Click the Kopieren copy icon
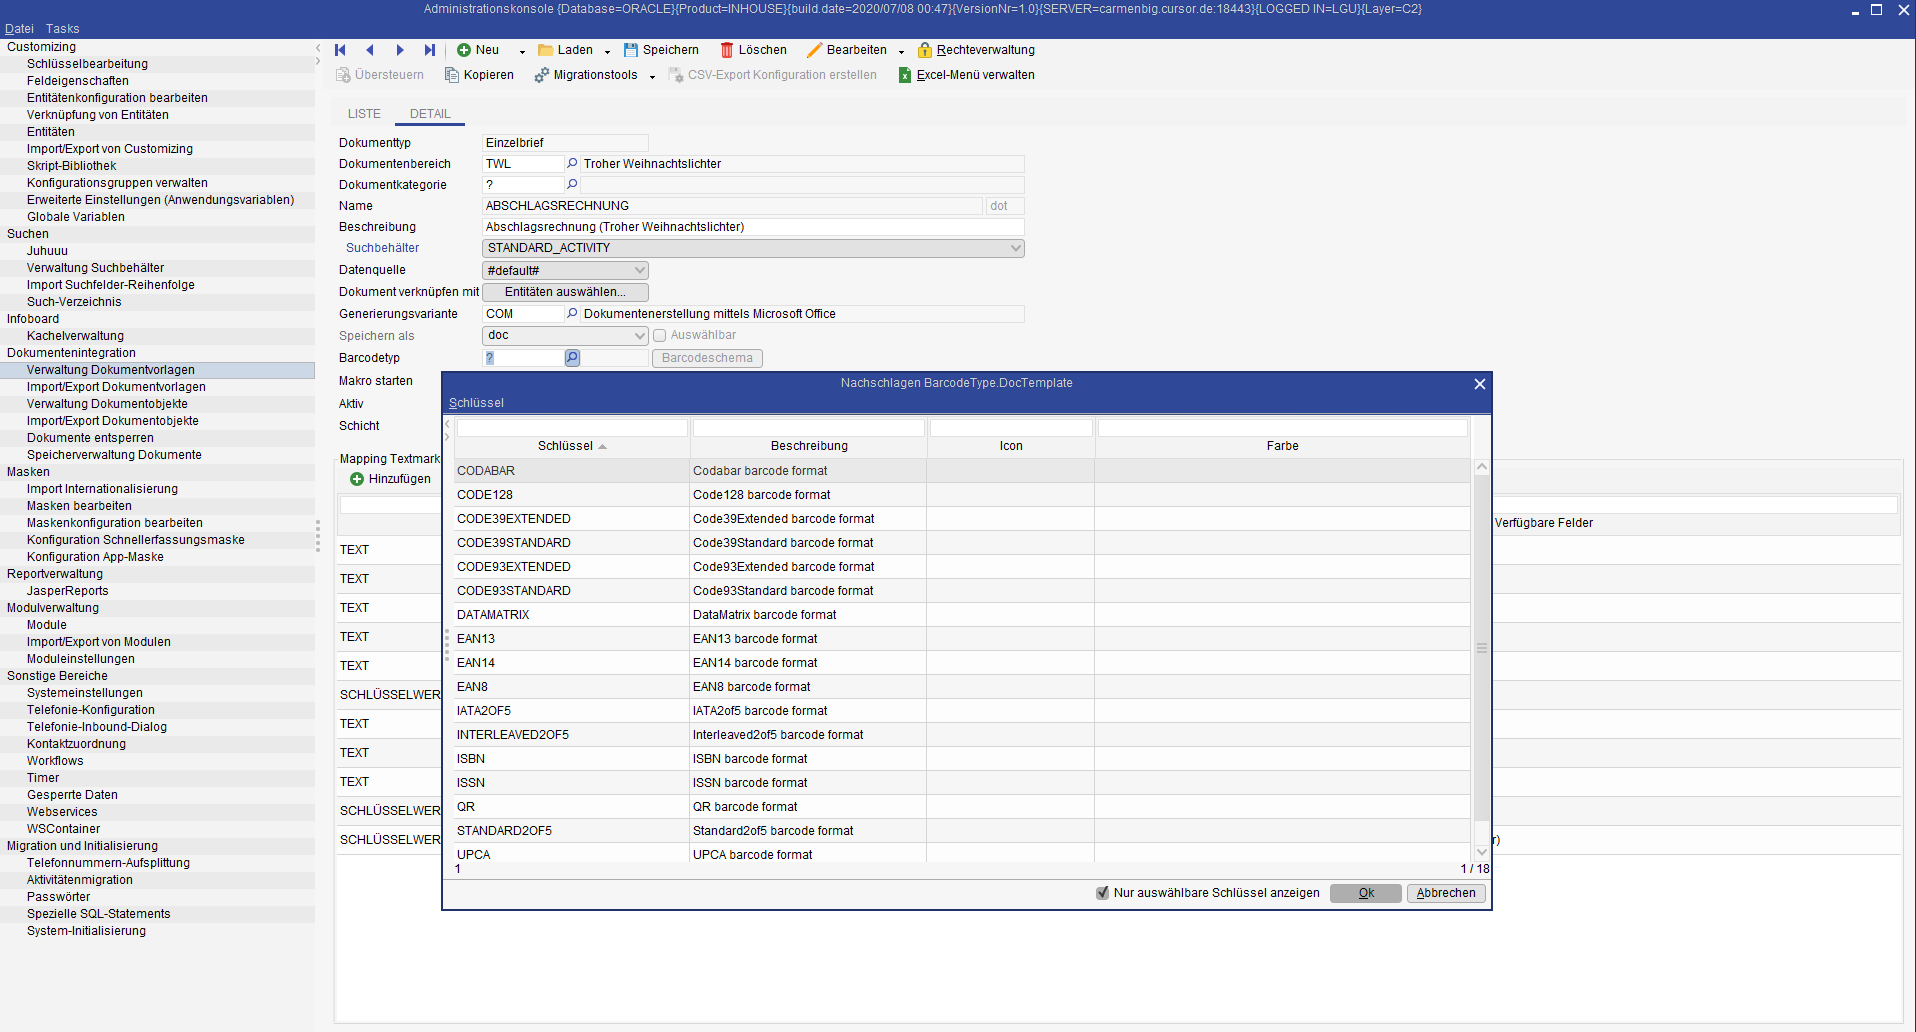The width and height of the screenshot is (1916, 1032). [x=452, y=75]
